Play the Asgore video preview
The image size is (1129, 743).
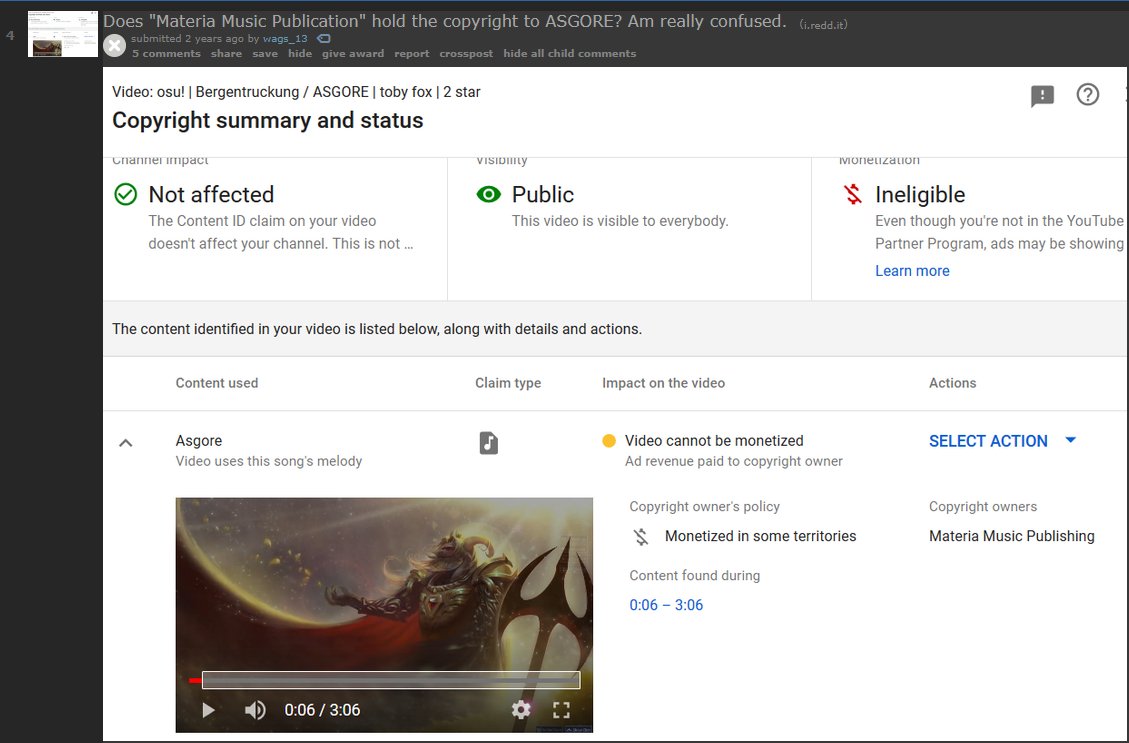(x=208, y=710)
